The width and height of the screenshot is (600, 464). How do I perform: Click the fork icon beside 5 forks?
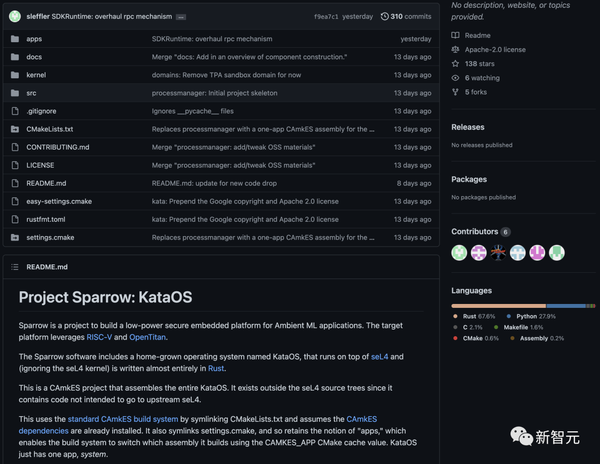coord(456,91)
